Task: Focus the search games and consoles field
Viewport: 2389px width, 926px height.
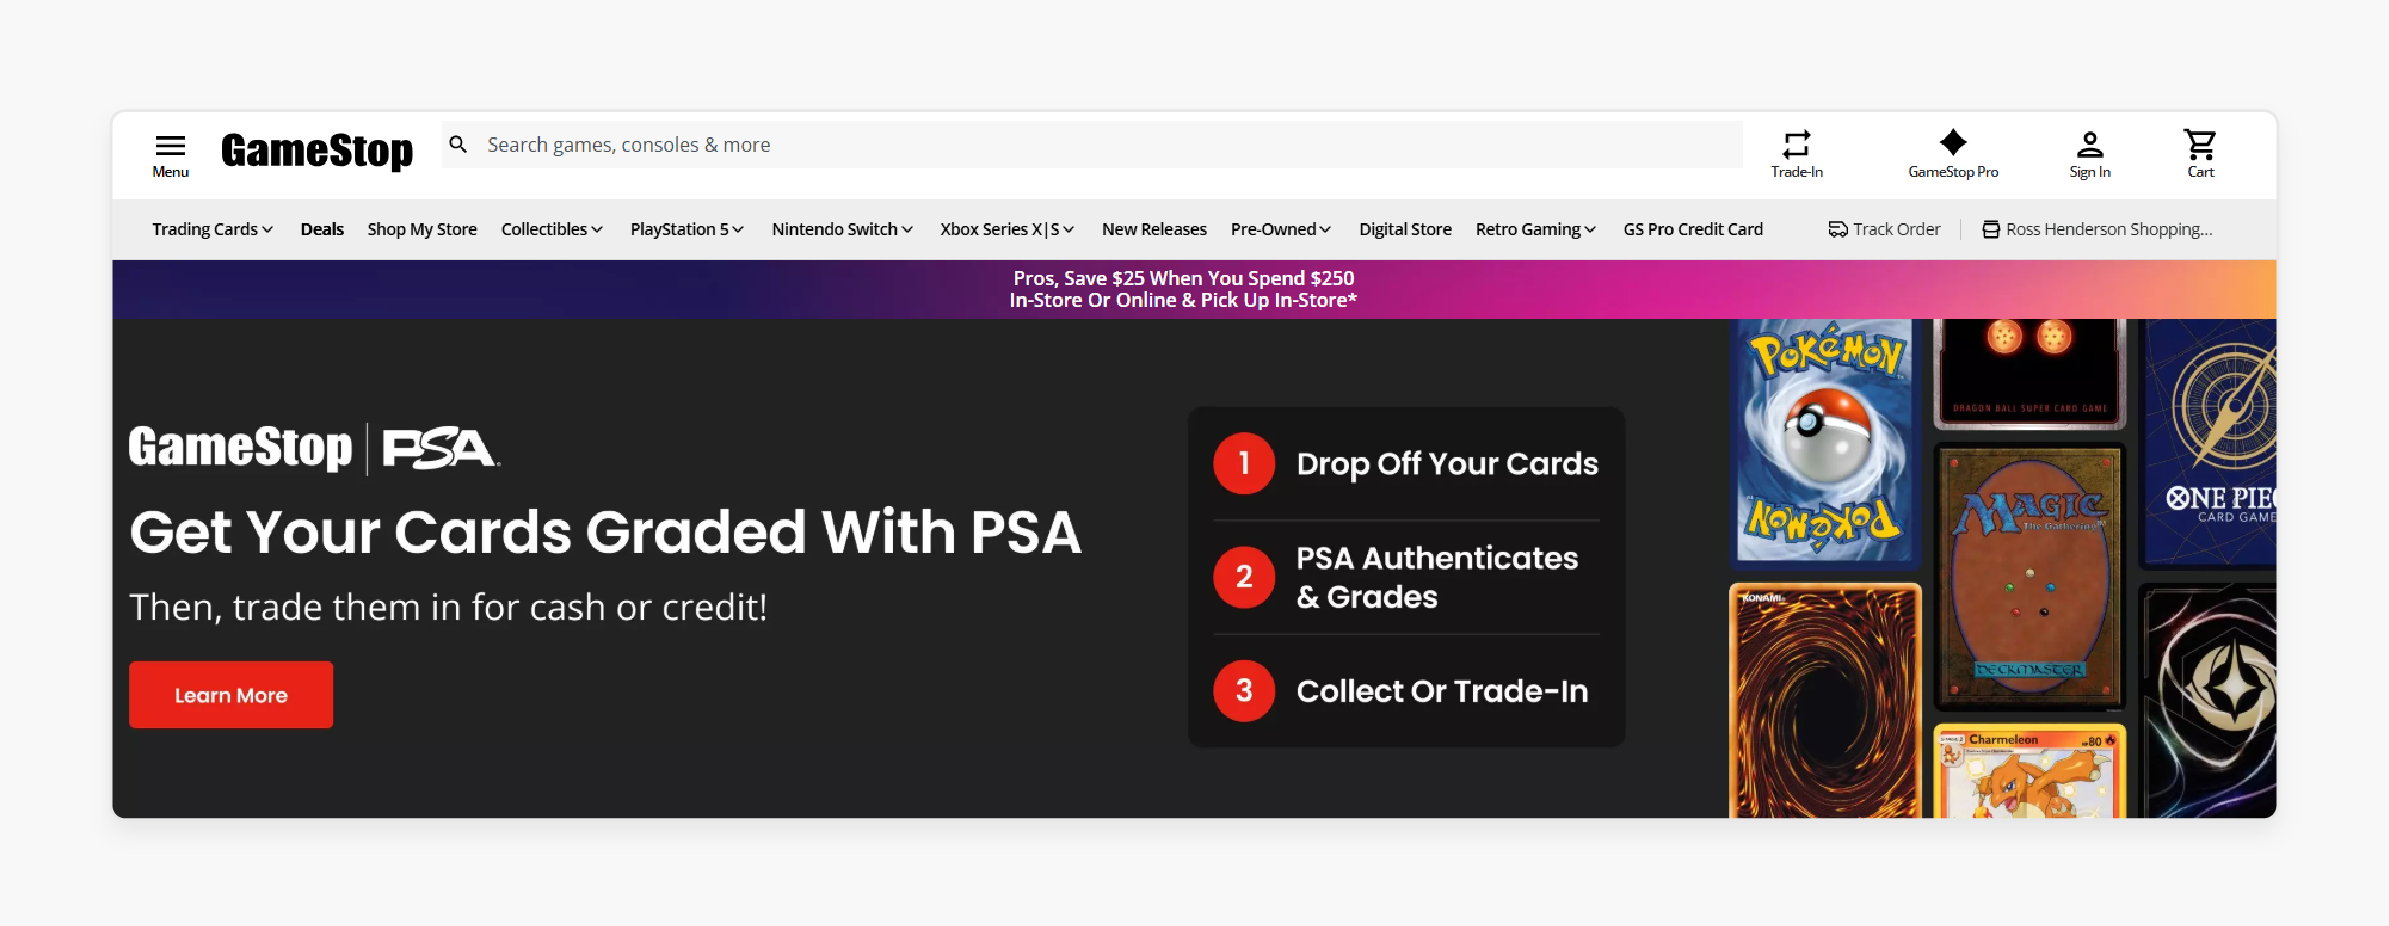Action: tap(1092, 145)
